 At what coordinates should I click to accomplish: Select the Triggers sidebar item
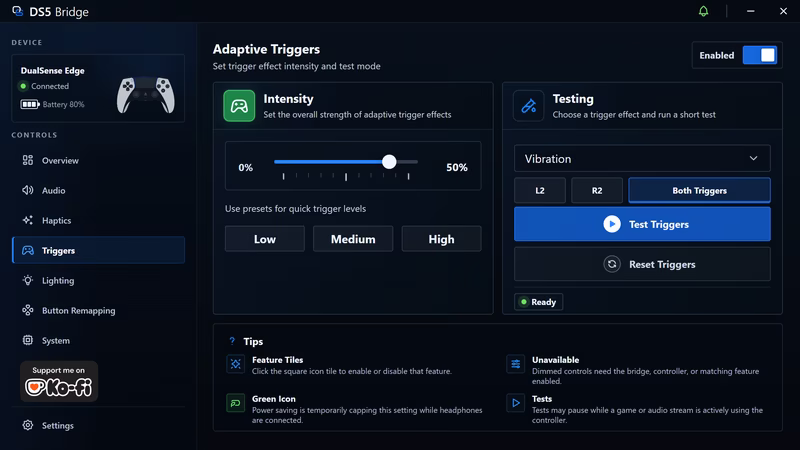(x=98, y=250)
